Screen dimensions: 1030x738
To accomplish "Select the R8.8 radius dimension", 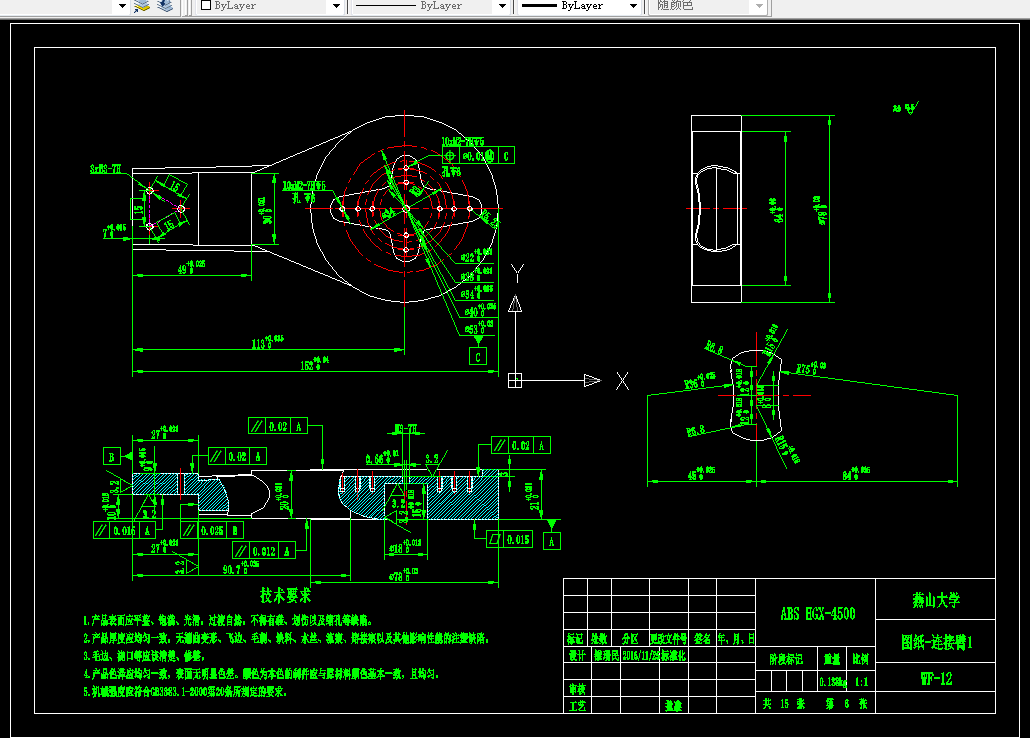I will (714, 347).
